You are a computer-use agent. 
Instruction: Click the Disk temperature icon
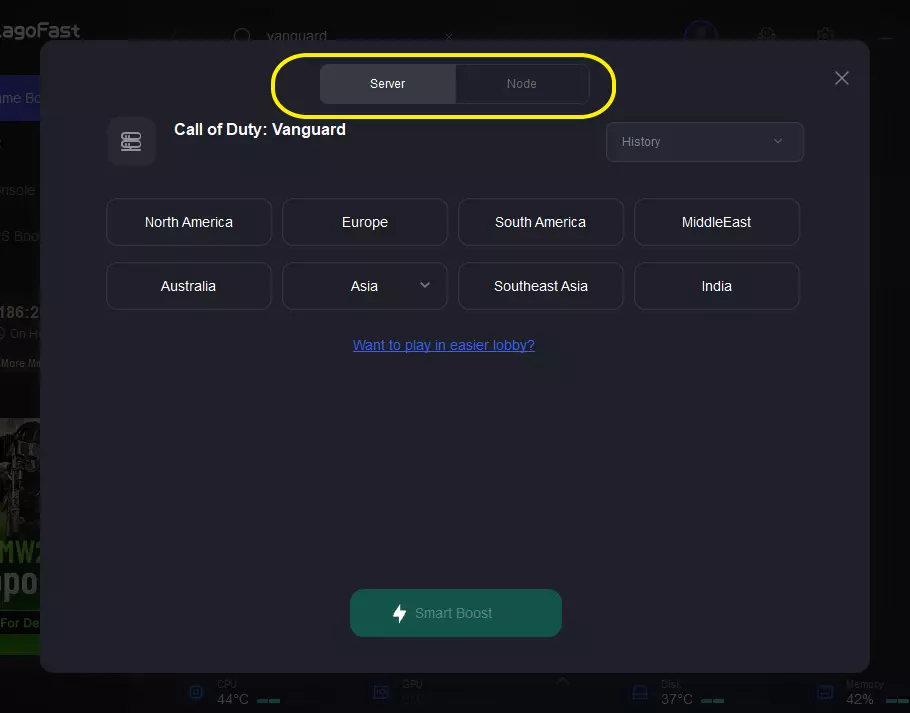click(x=642, y=692)
